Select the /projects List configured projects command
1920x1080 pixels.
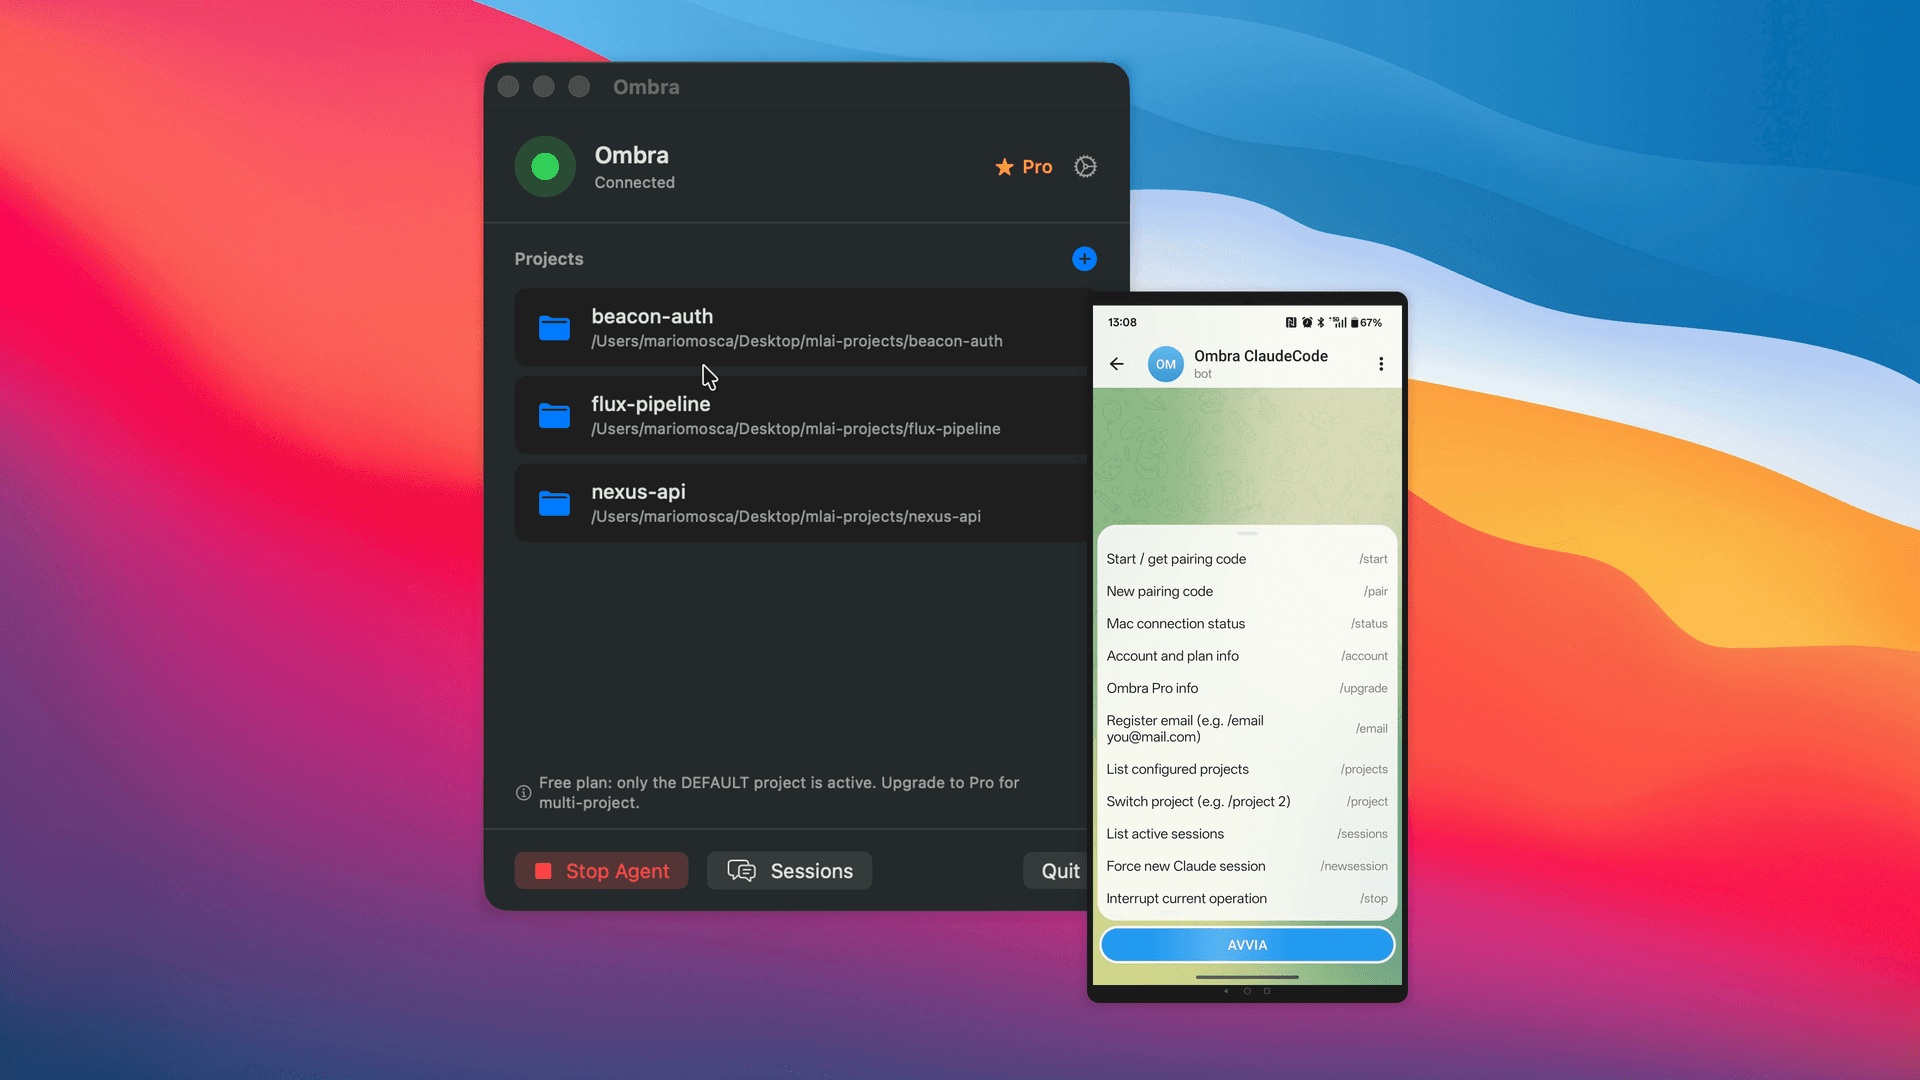coord(1247,768)
